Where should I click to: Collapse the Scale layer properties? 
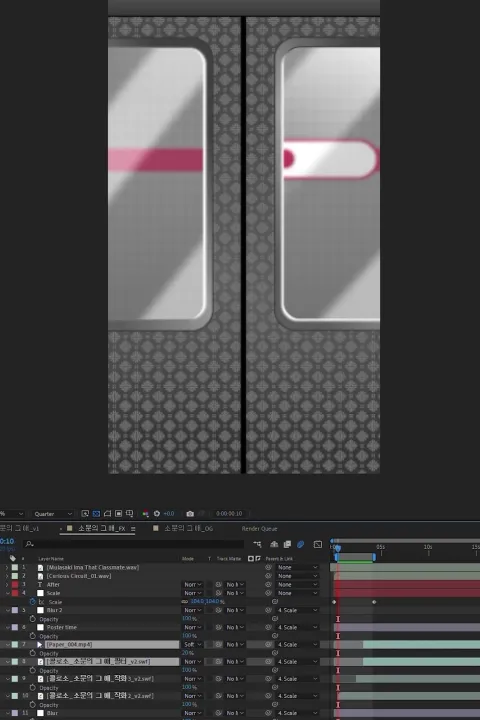pos(7,593)
